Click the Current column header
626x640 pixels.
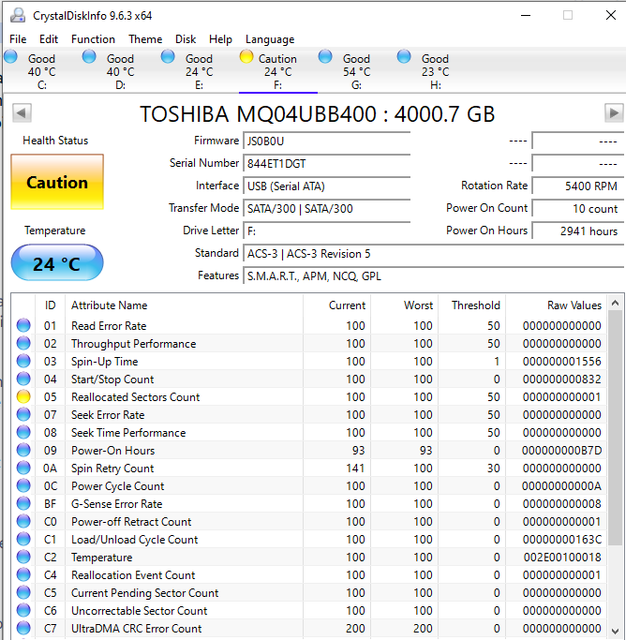(337, 305)
